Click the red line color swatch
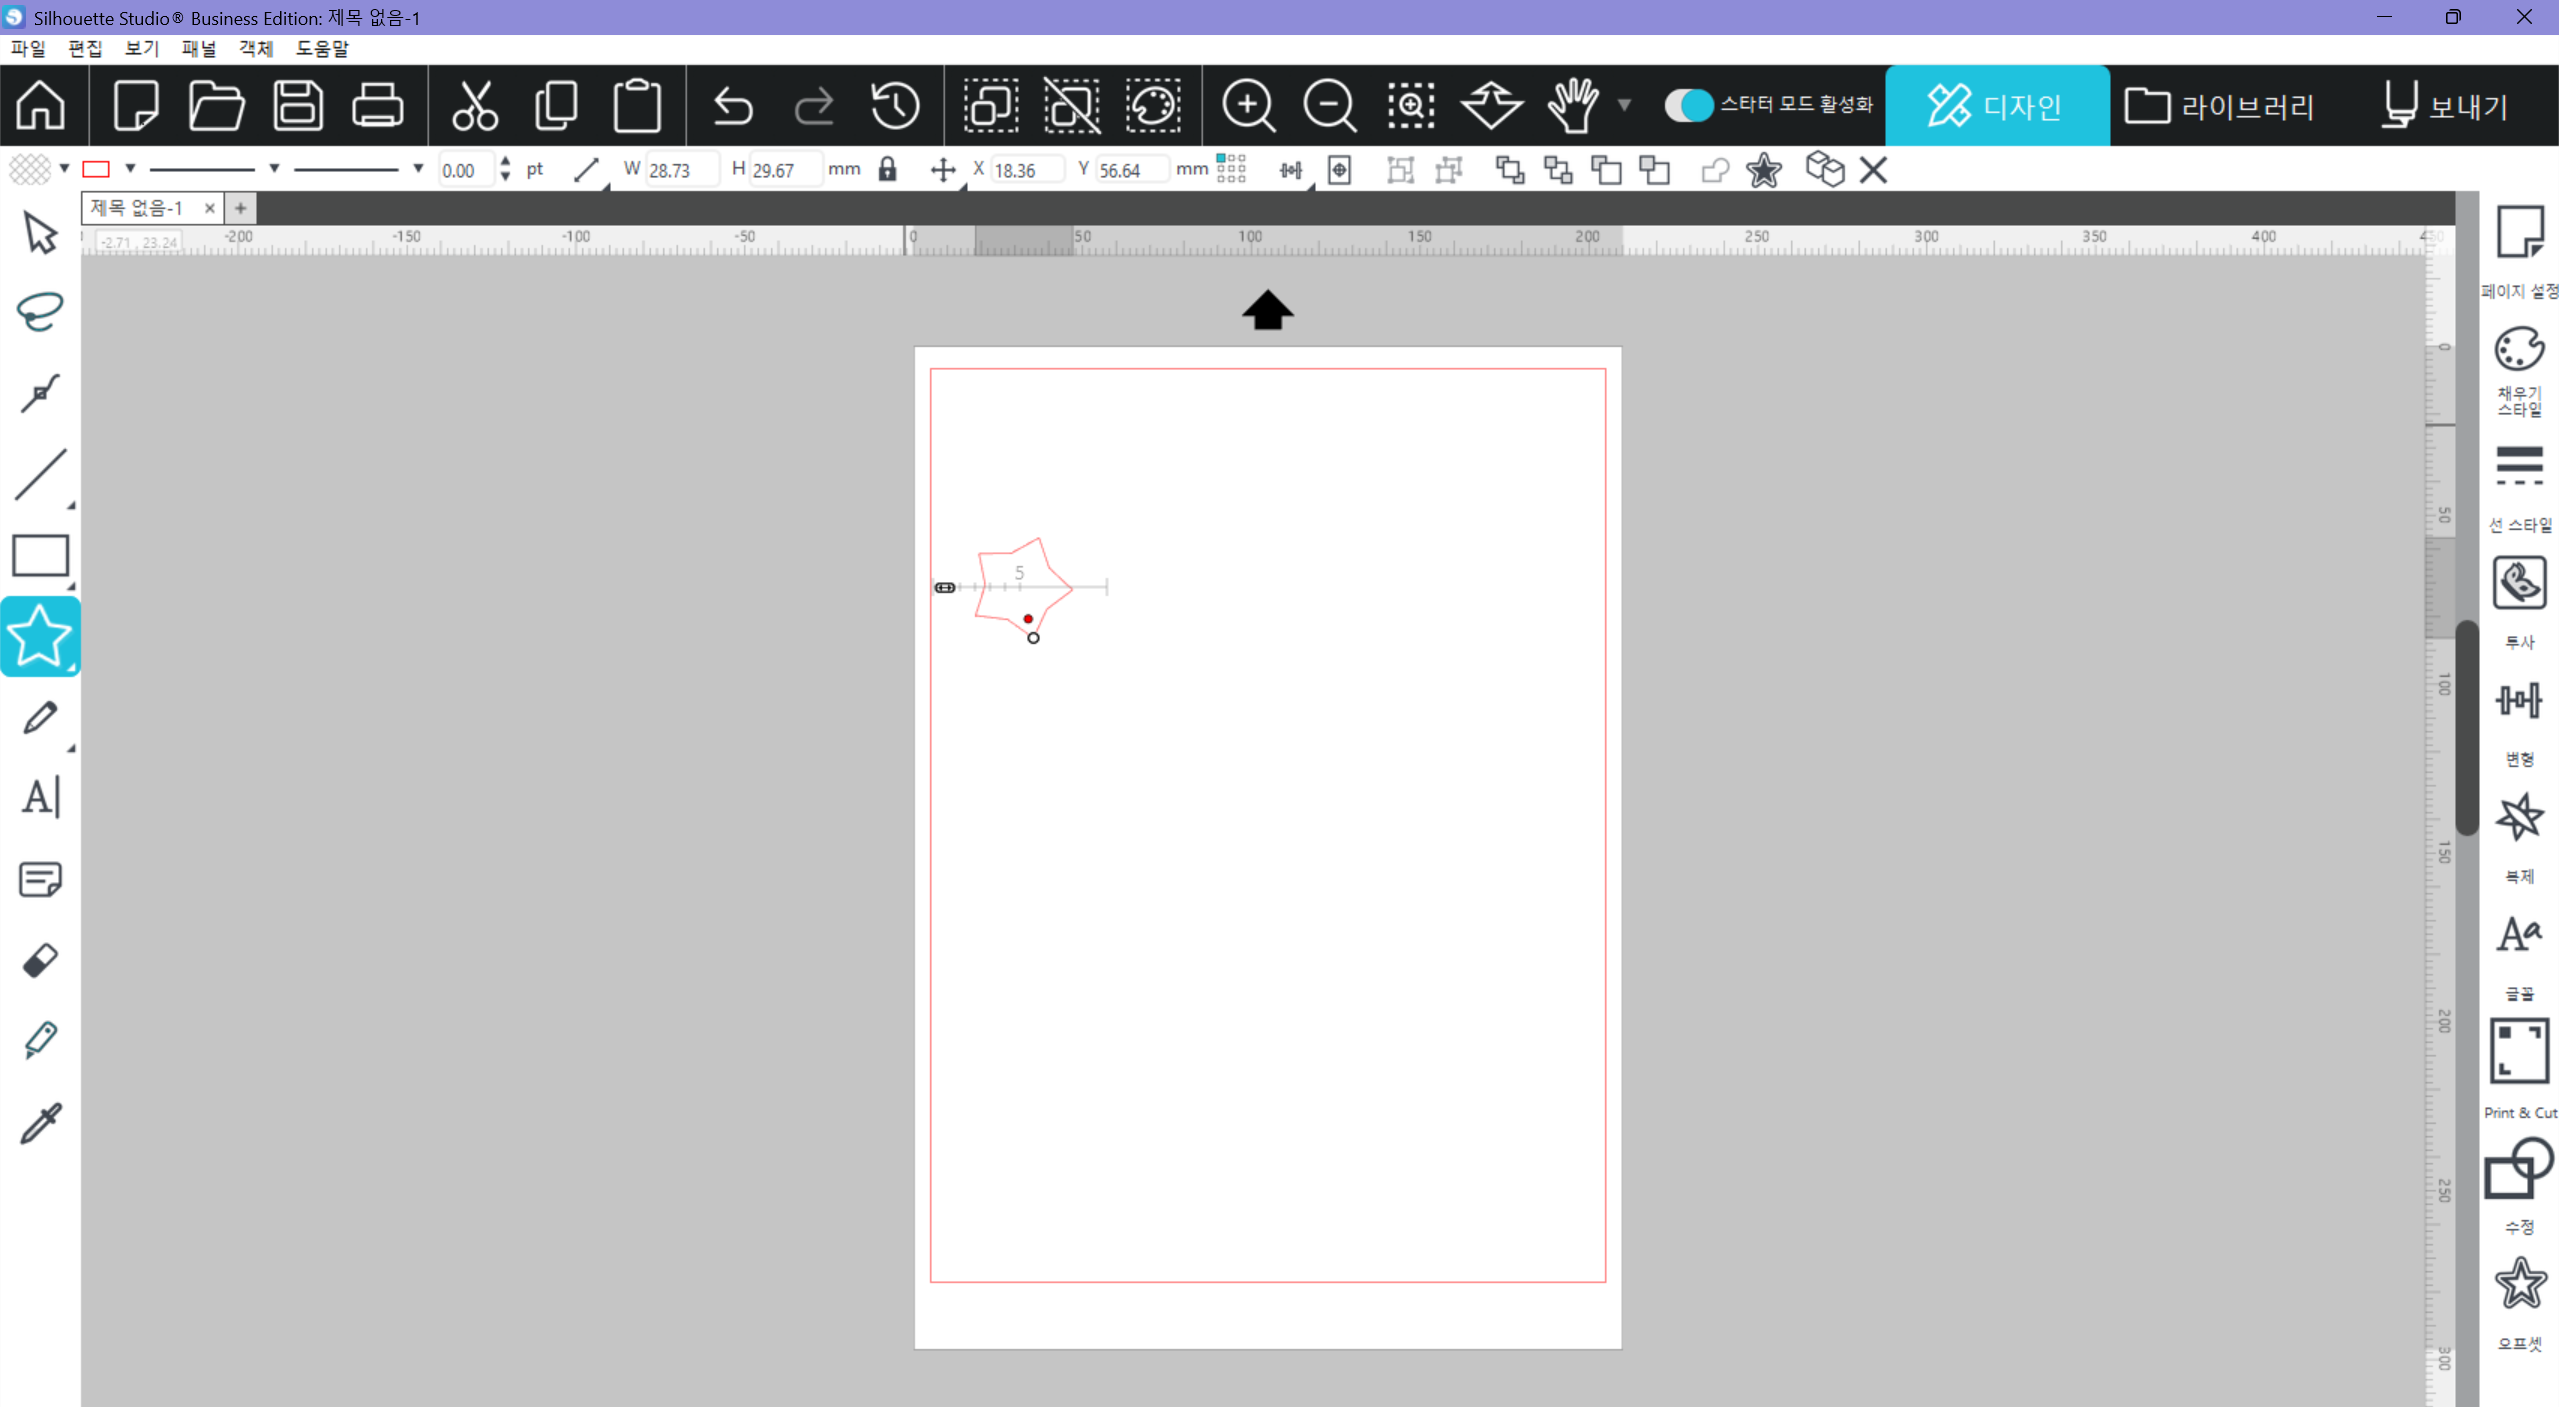The height and width of the screenshot is (1407, 2559). pyautogui.click(x=96, y=169)
